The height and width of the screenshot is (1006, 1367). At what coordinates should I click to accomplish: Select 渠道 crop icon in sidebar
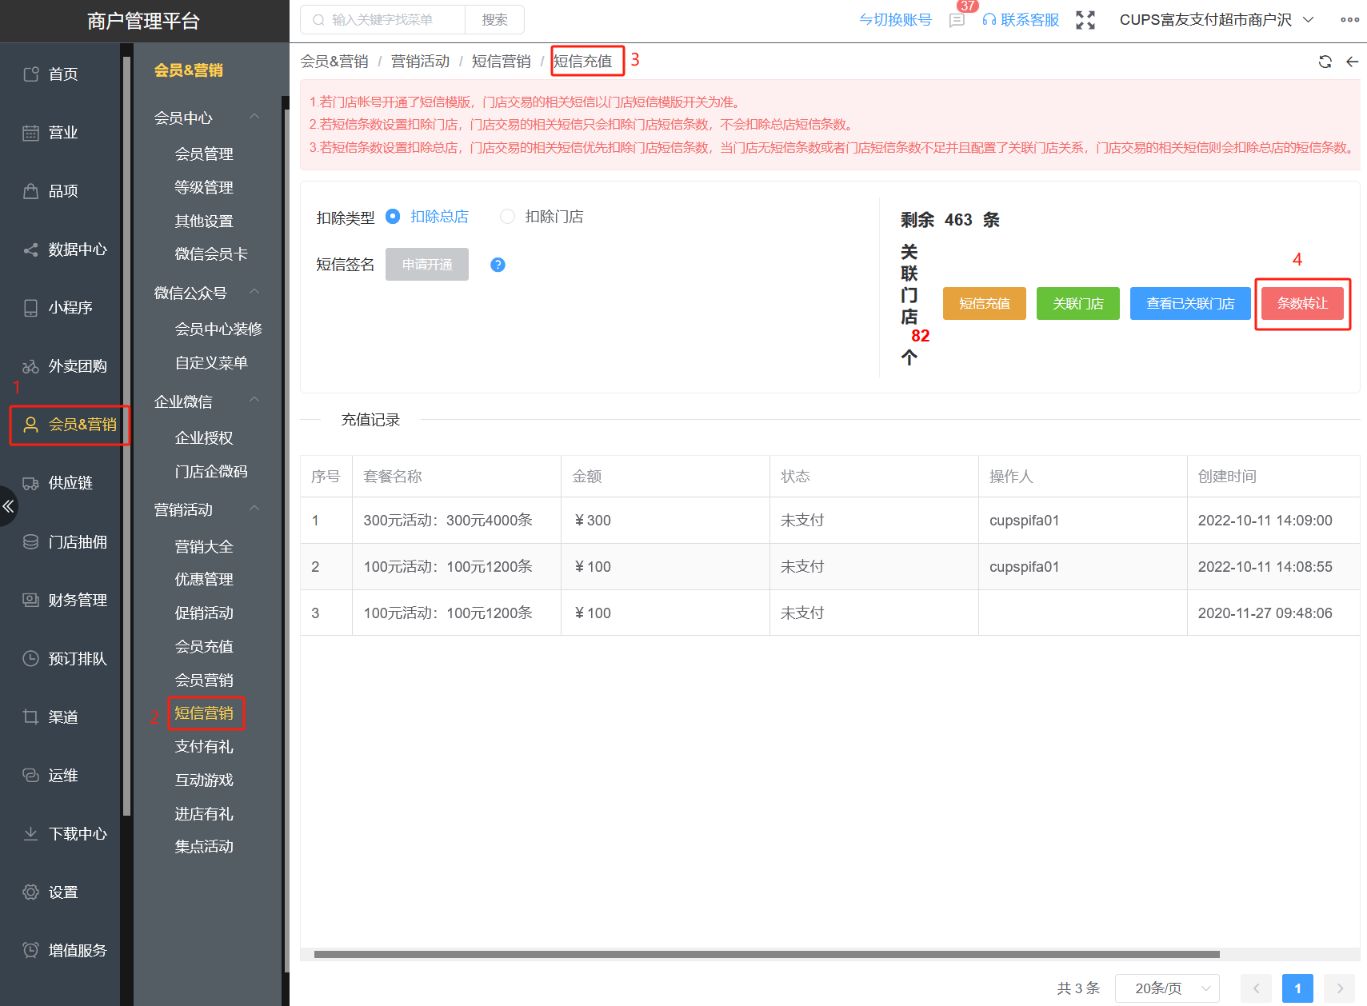[x=31, y=717]
